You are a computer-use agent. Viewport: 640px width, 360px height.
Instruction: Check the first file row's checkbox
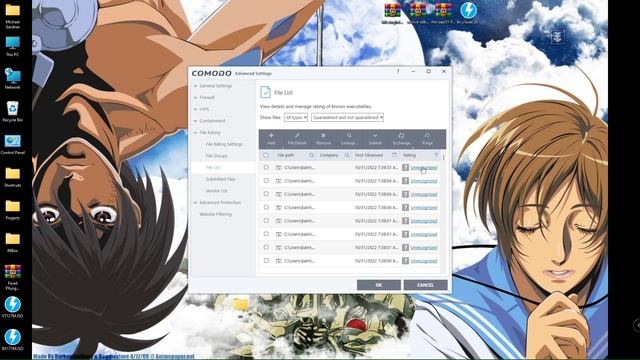point(266,167)
